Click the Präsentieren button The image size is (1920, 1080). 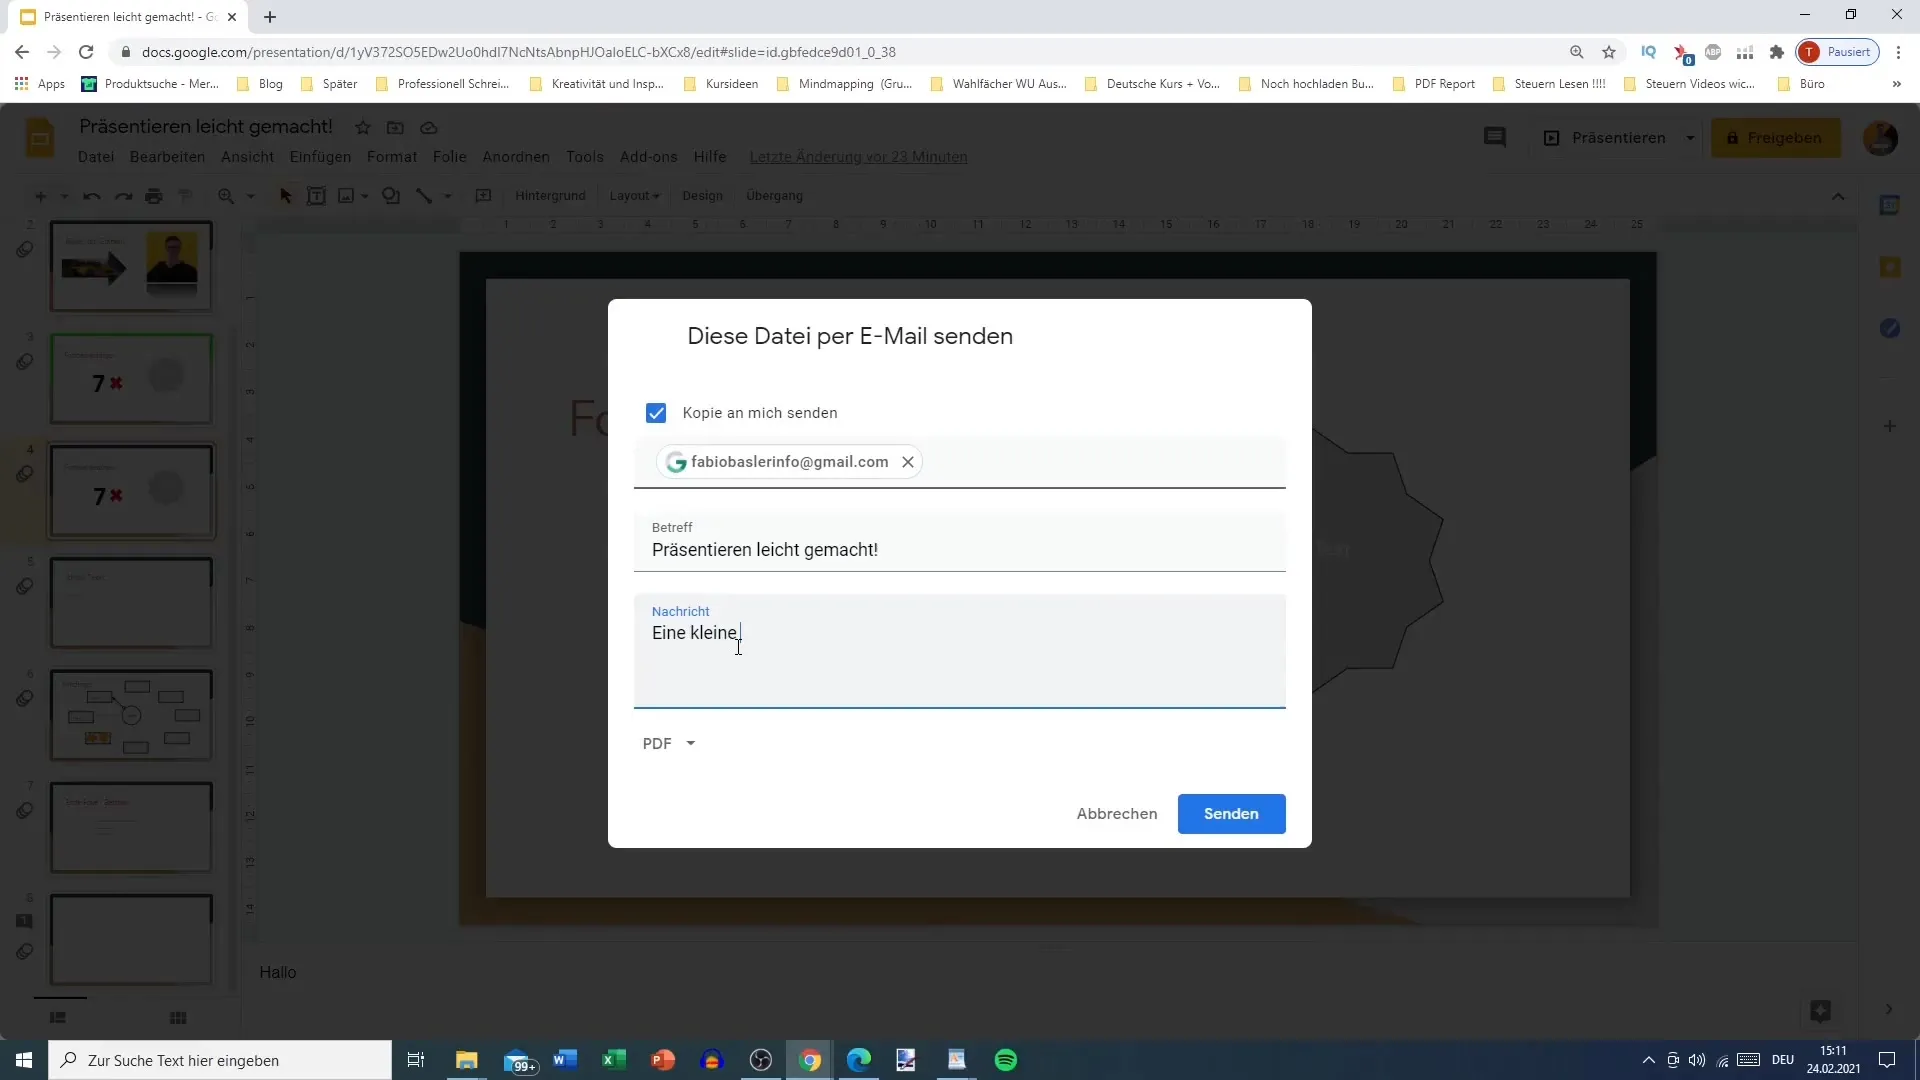click(x=1604, y=138)
